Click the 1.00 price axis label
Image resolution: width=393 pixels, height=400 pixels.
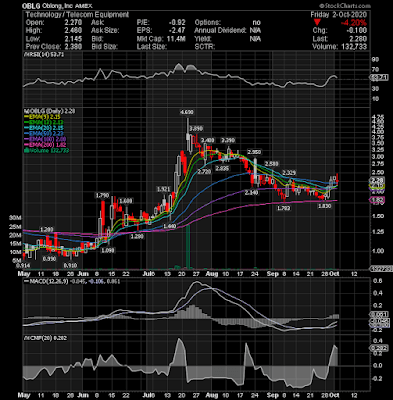(378, 251)
